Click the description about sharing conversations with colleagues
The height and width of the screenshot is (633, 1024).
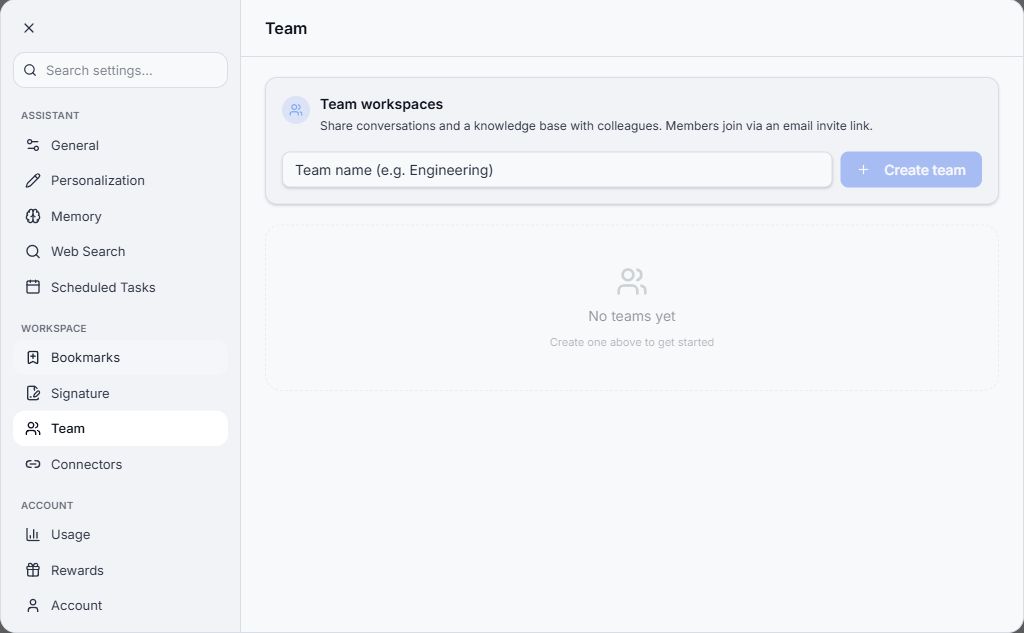coord(596,125)
